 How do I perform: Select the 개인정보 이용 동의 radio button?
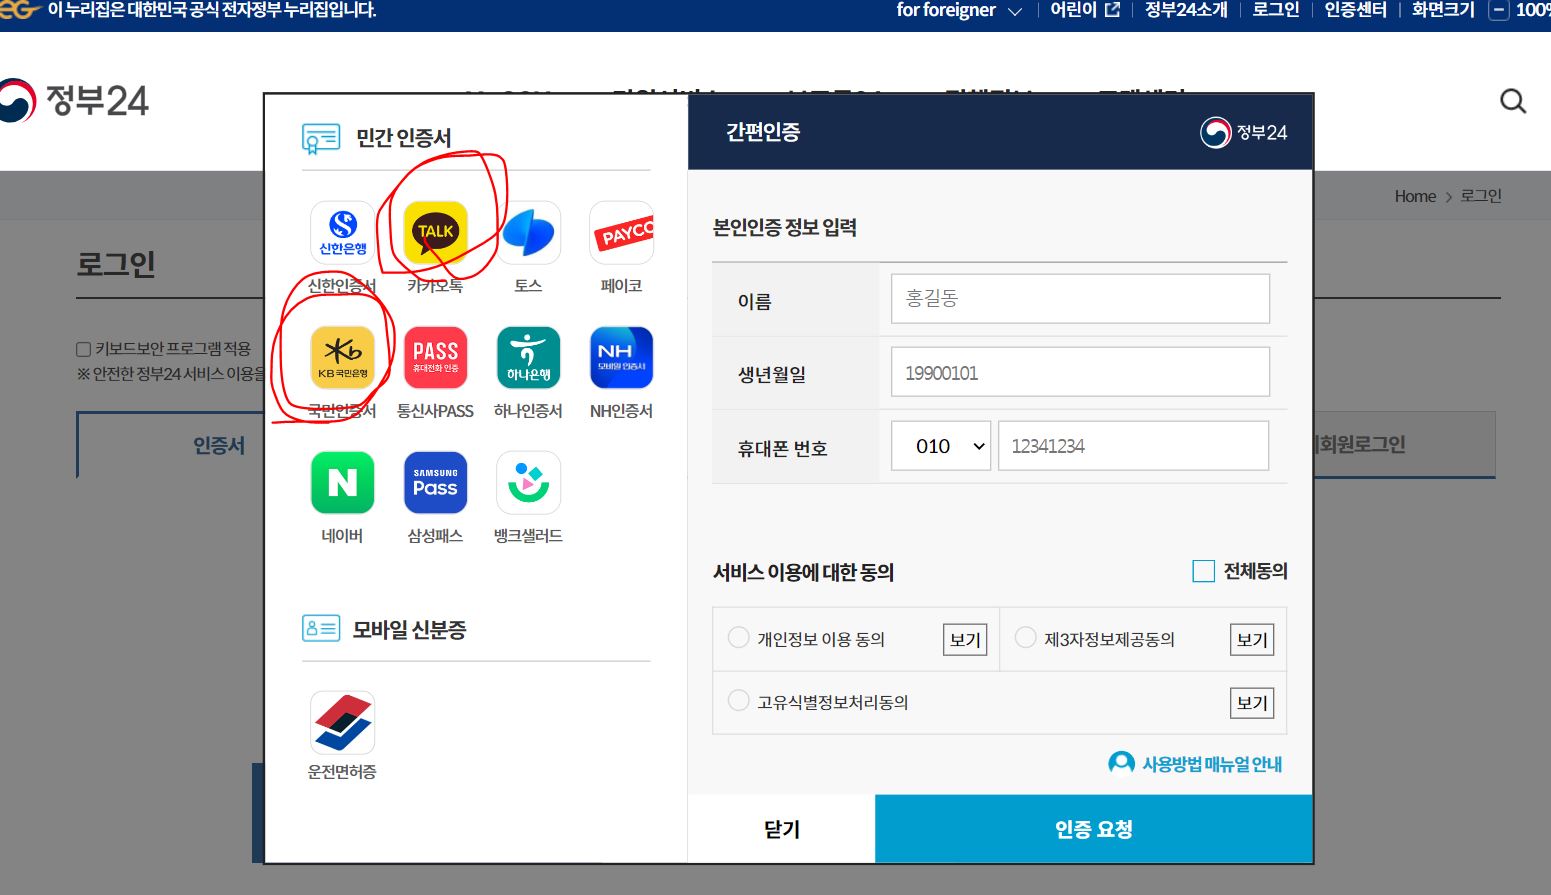pyautogui.click(x=738, y=638)
